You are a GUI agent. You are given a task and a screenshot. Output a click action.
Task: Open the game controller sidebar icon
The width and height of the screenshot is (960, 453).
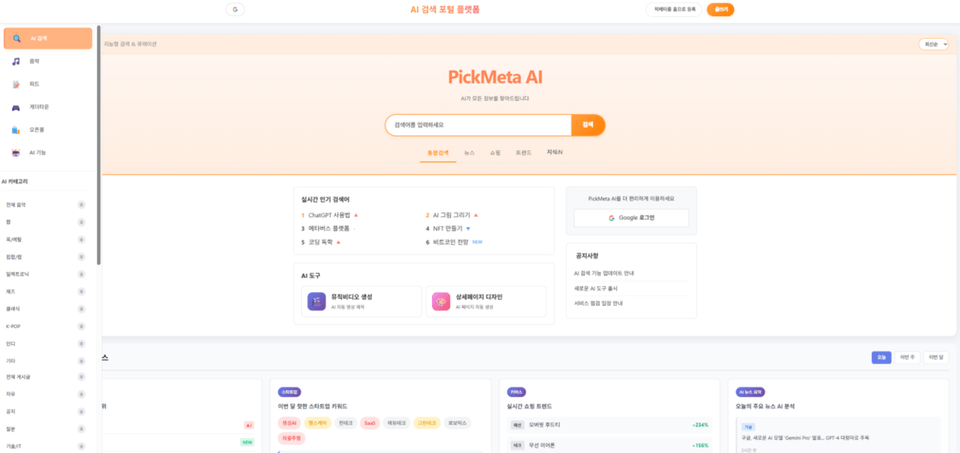pyautogui.click(x=17, y=107)
